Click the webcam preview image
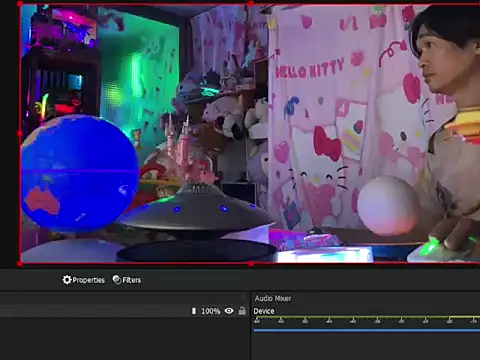 pyautogui.click(x=250, y=134)
